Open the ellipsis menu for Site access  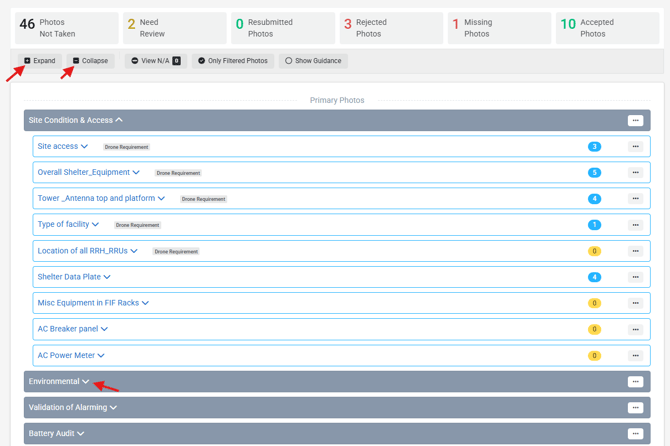(635, 147)
